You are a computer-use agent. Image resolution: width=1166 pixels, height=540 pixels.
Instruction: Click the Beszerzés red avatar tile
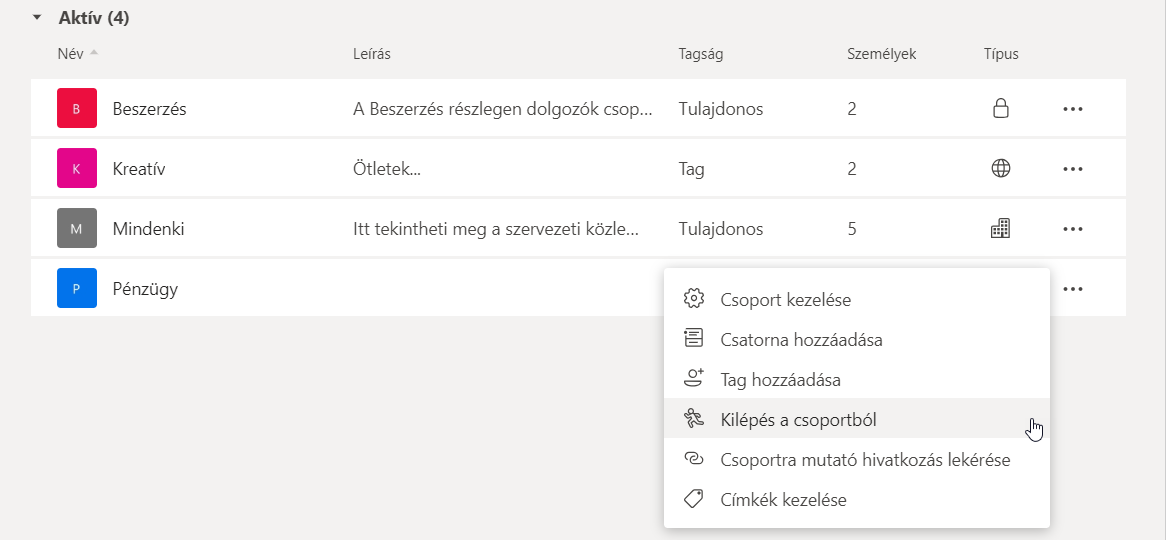77,109
